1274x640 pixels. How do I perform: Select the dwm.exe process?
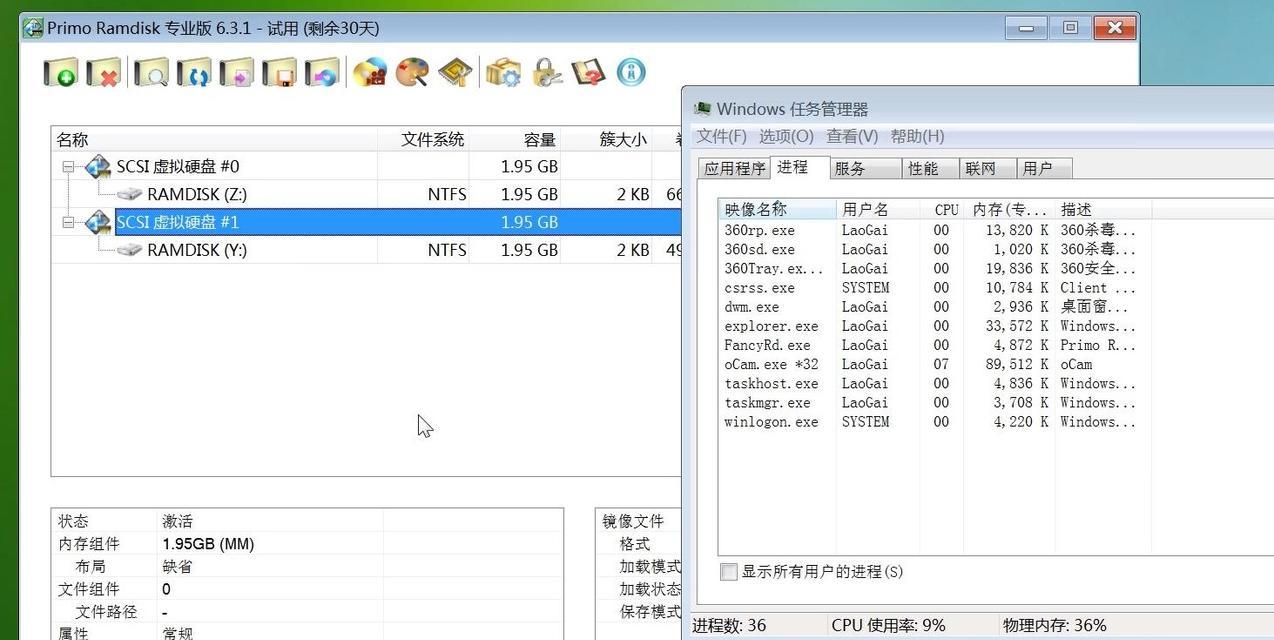pos(934,307)
